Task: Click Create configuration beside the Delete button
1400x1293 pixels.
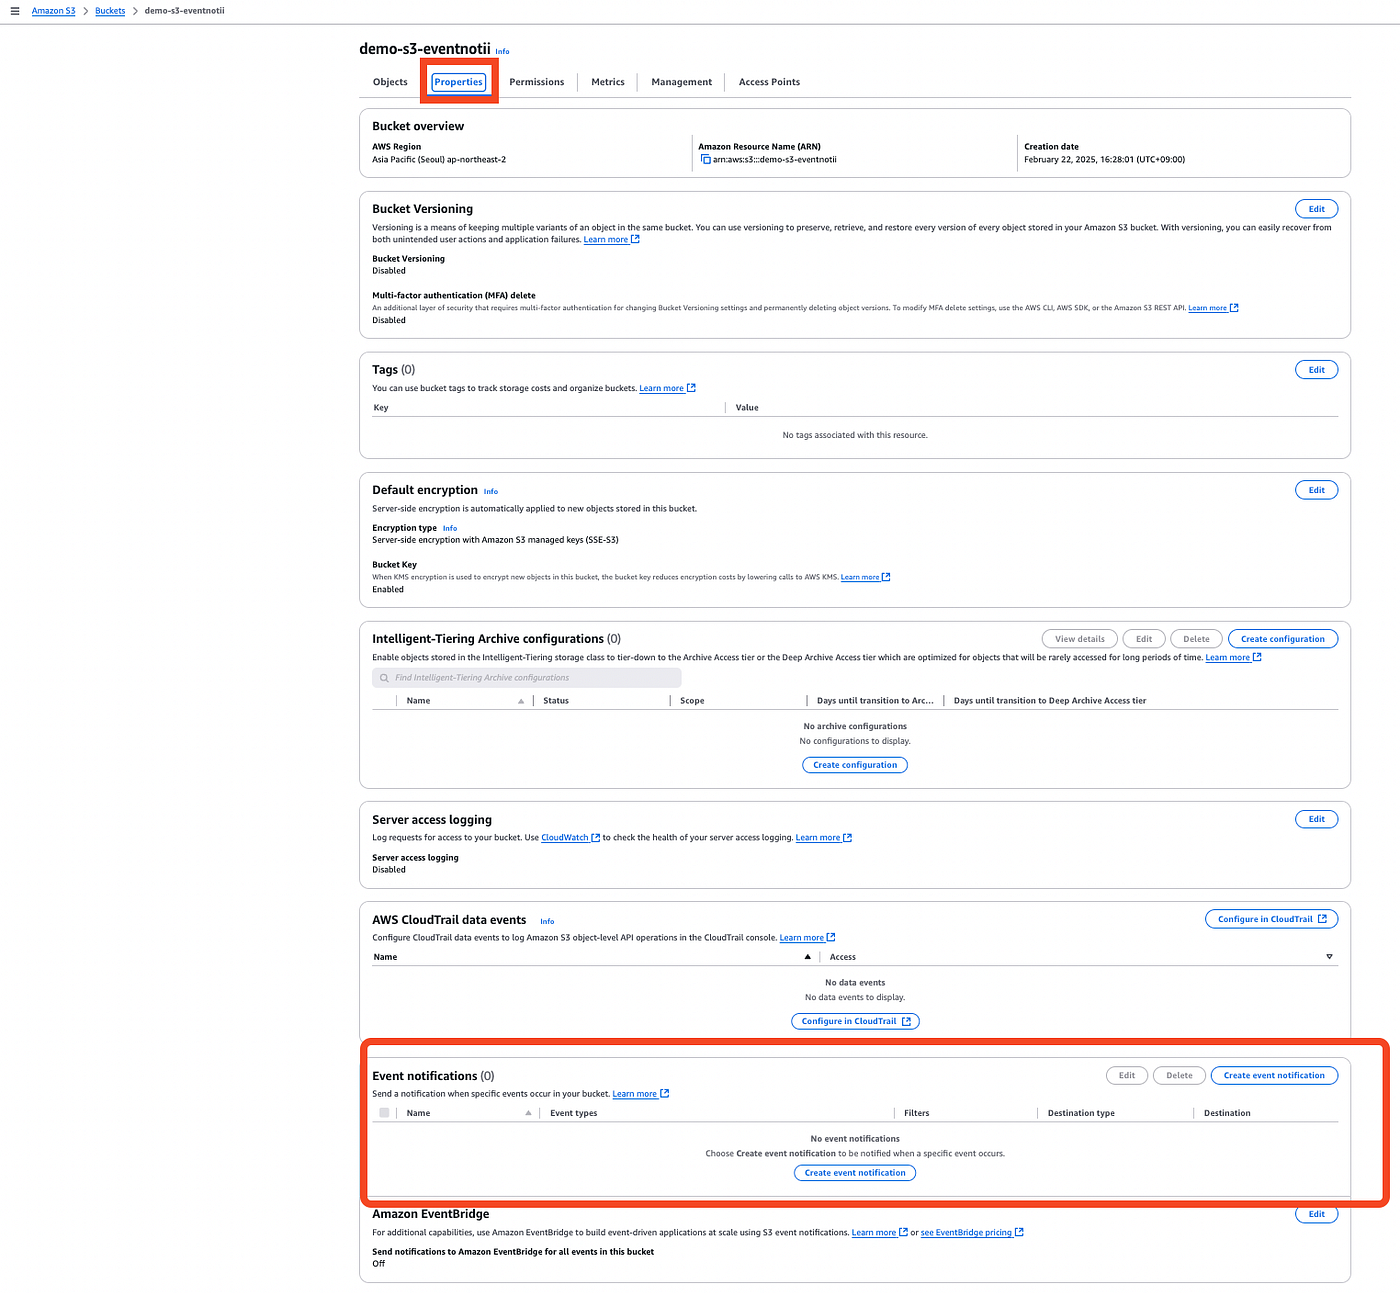Action: (1283, 639)
